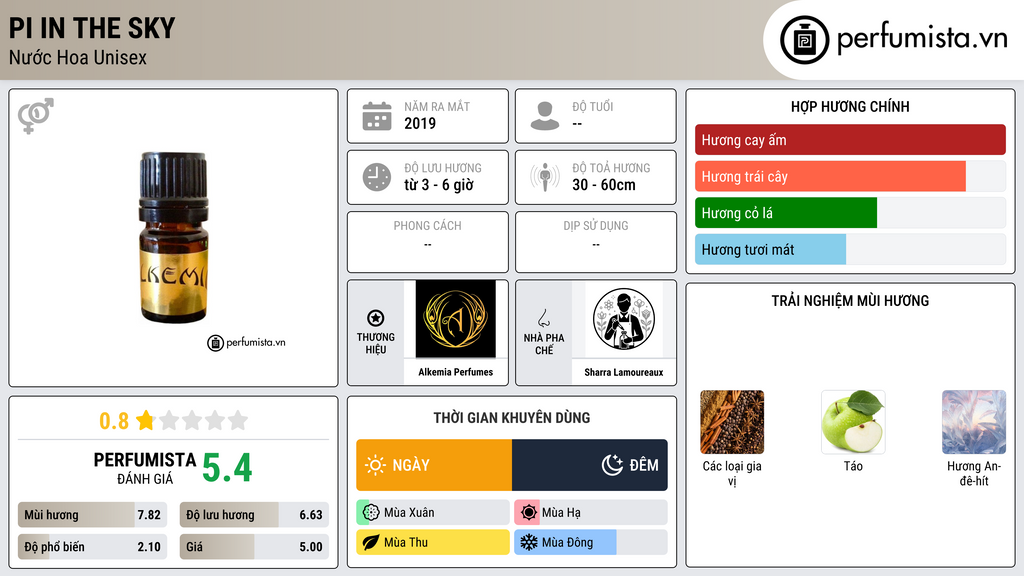This screenshot has height=576, width=1024.
Task: Open the Alkemia perfume bottle image
Action: click(x=173, y=238)
